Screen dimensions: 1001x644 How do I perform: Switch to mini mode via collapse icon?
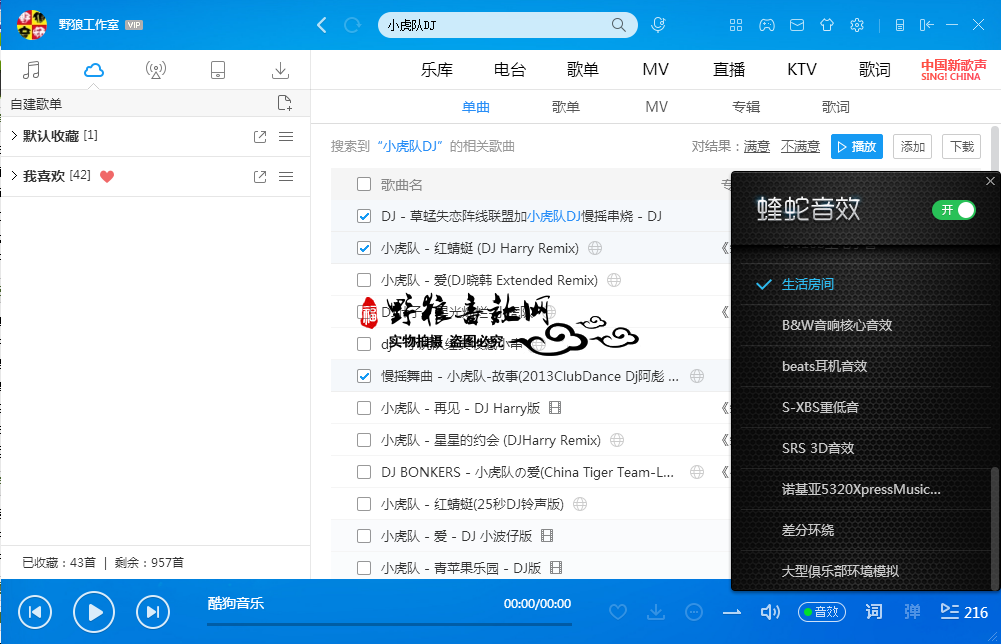(926, 25)
